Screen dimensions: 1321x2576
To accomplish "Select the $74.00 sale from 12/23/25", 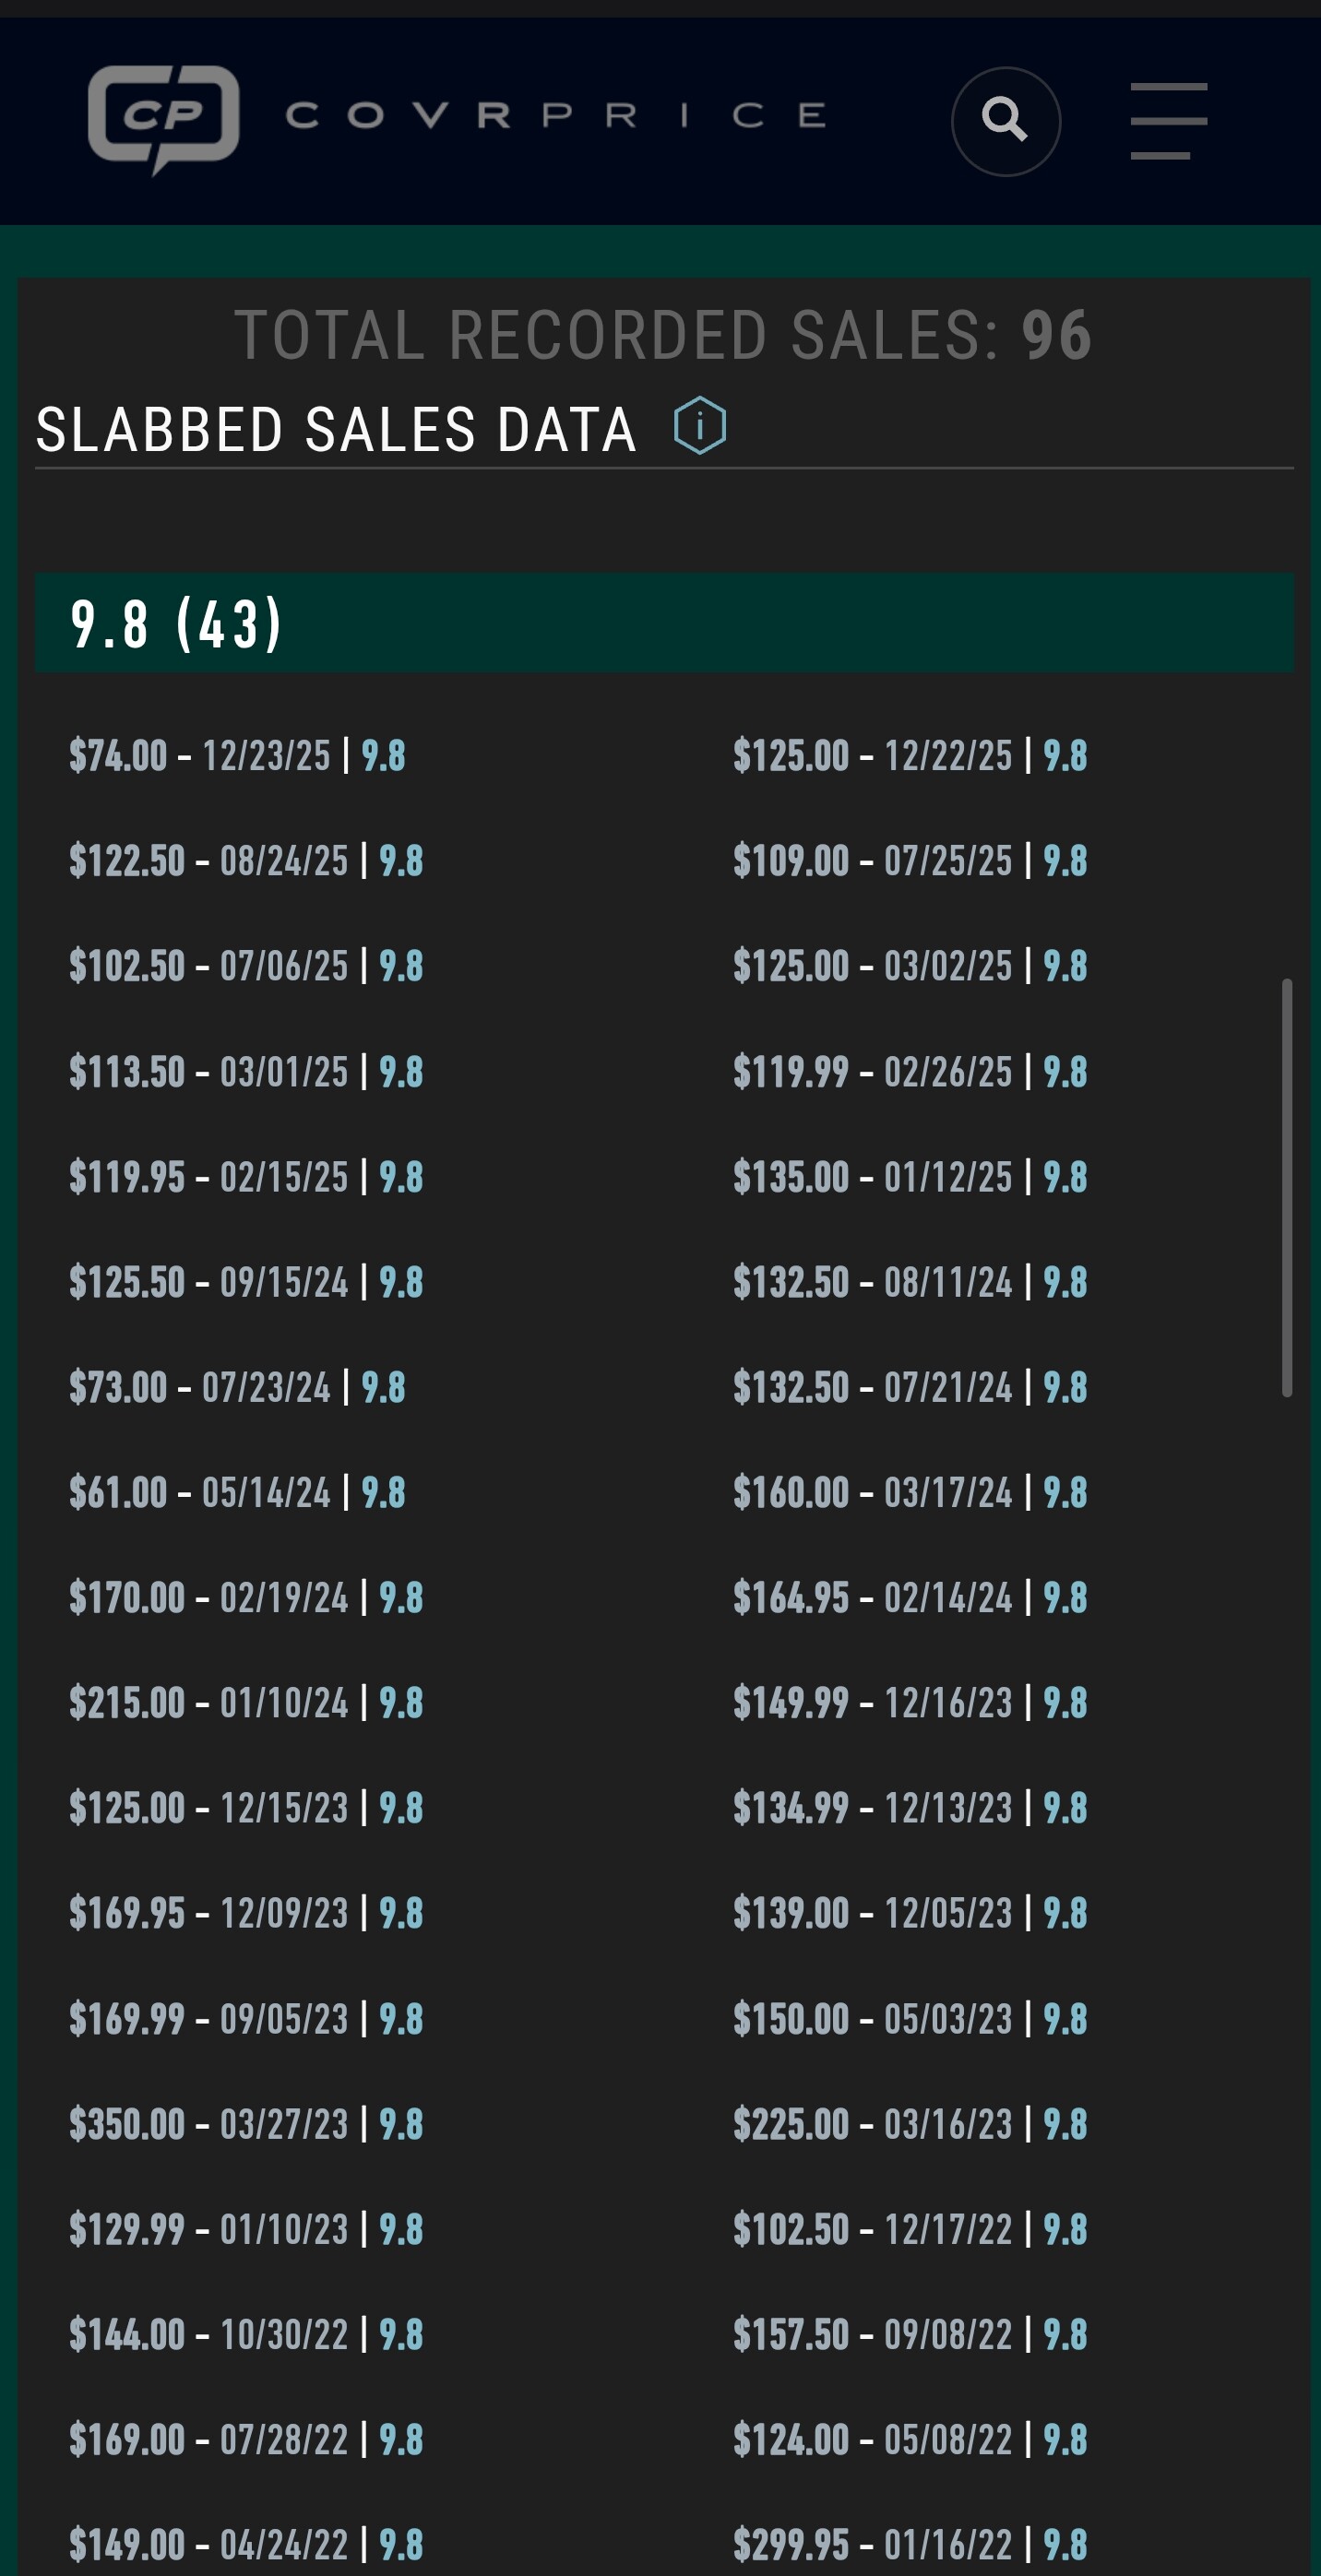I will [237, 756].
